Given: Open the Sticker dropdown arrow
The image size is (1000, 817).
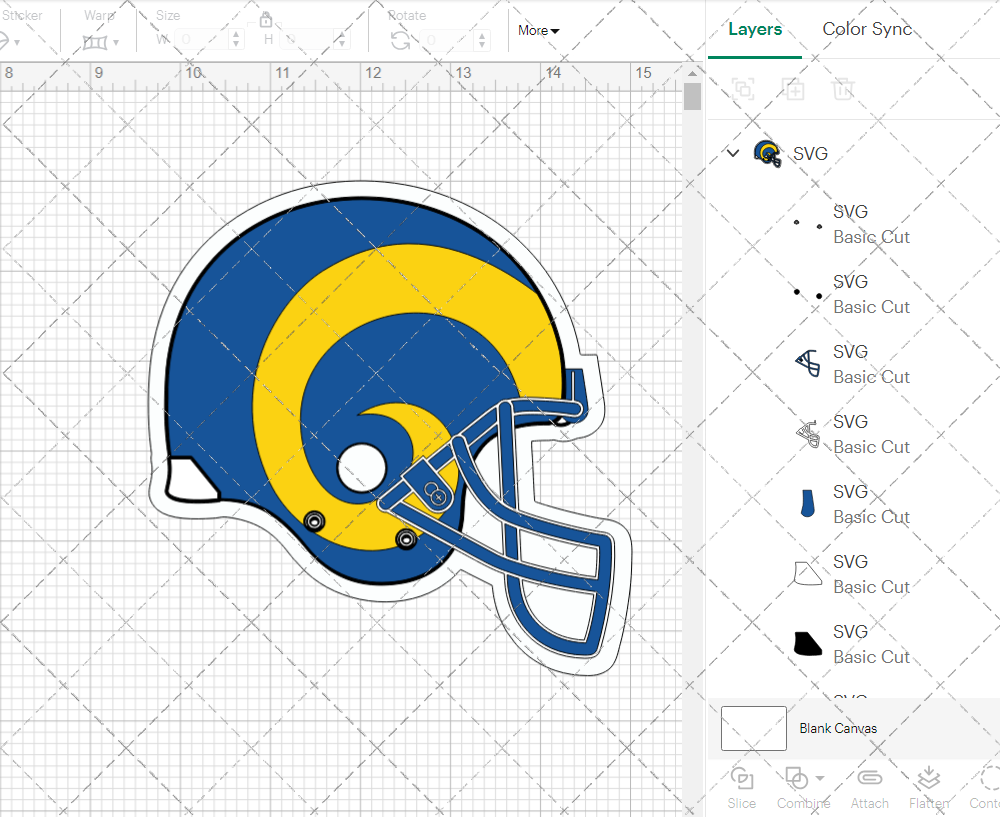Looking at the screenshot, I should click(x=17, y=43).
